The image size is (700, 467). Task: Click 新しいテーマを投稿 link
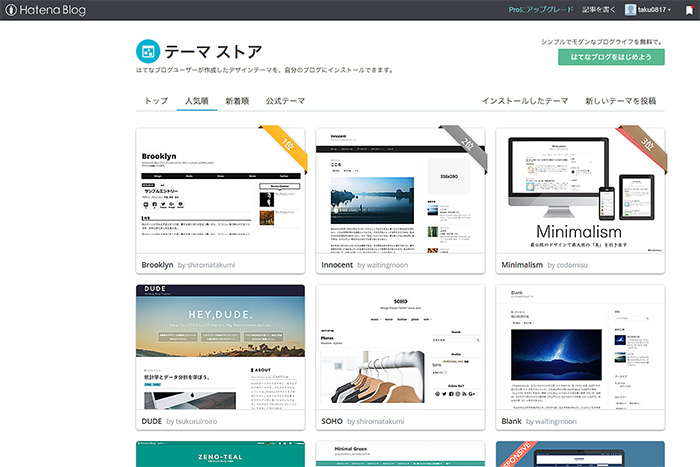coord(620,101)
